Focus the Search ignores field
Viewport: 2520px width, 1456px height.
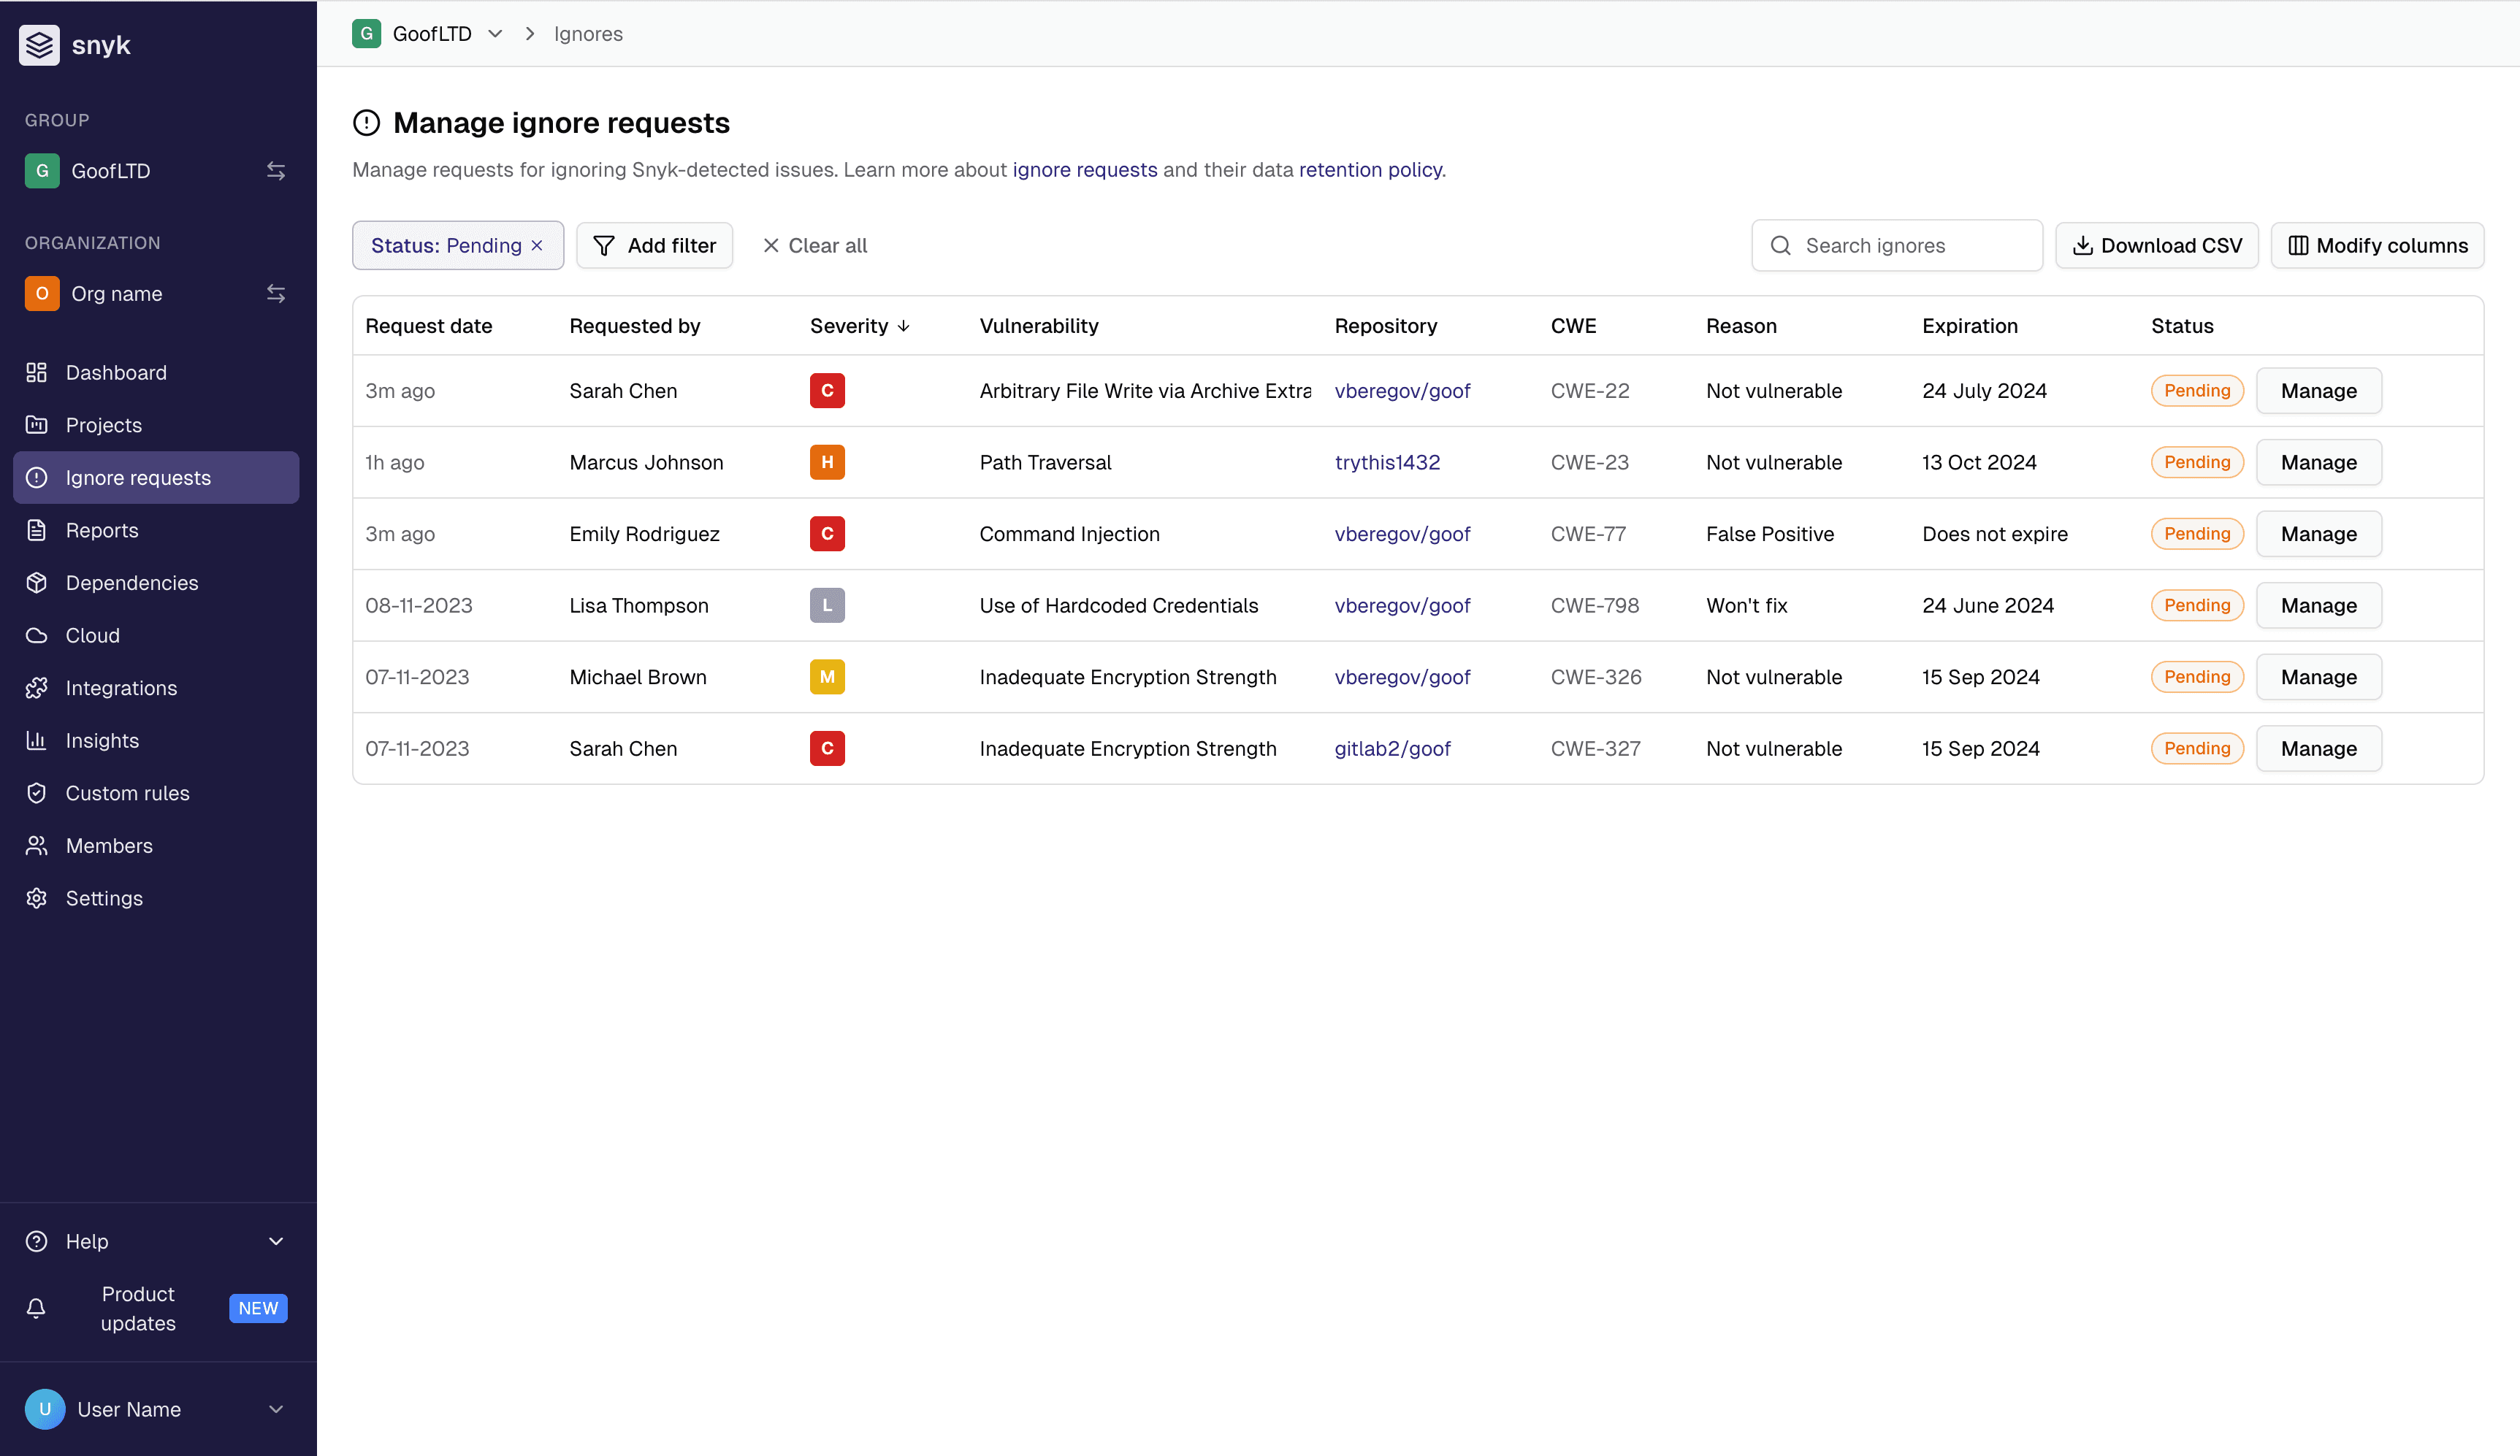(1897, 246)
